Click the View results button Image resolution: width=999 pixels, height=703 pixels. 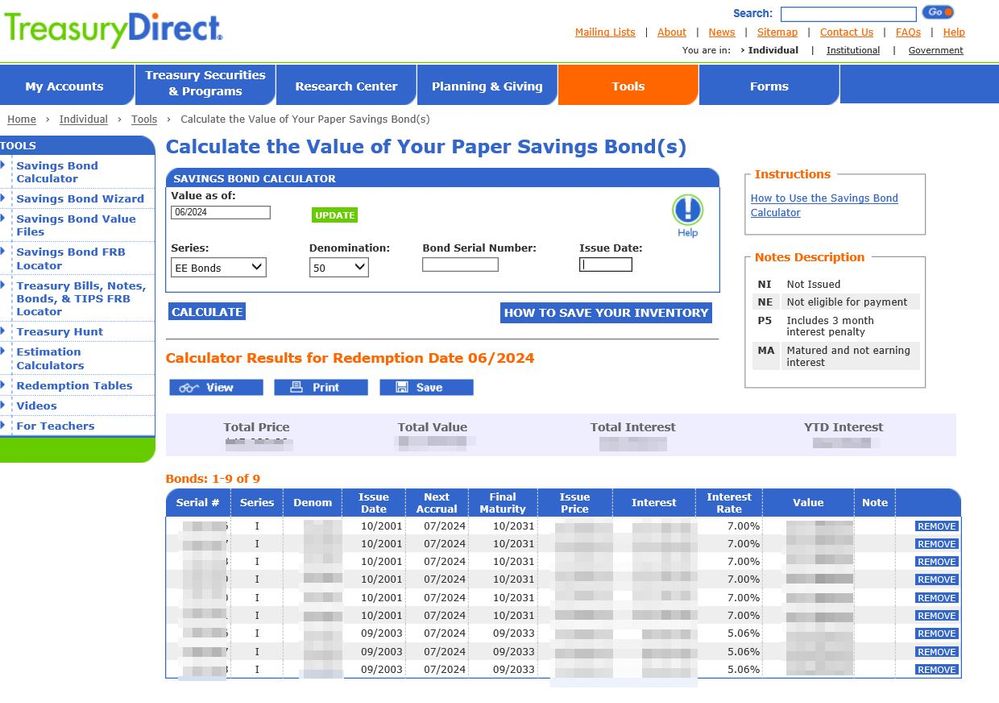[x=216, y=388]
